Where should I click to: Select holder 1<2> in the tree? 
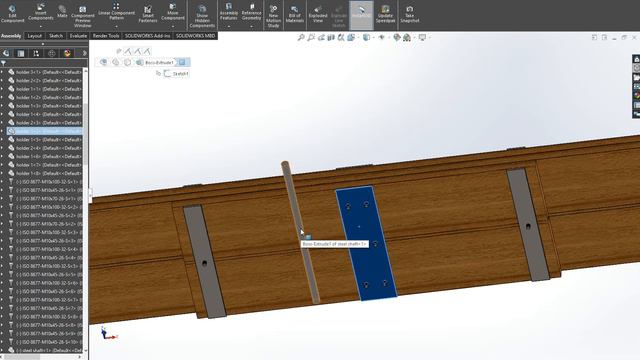[x=45, y=98]
